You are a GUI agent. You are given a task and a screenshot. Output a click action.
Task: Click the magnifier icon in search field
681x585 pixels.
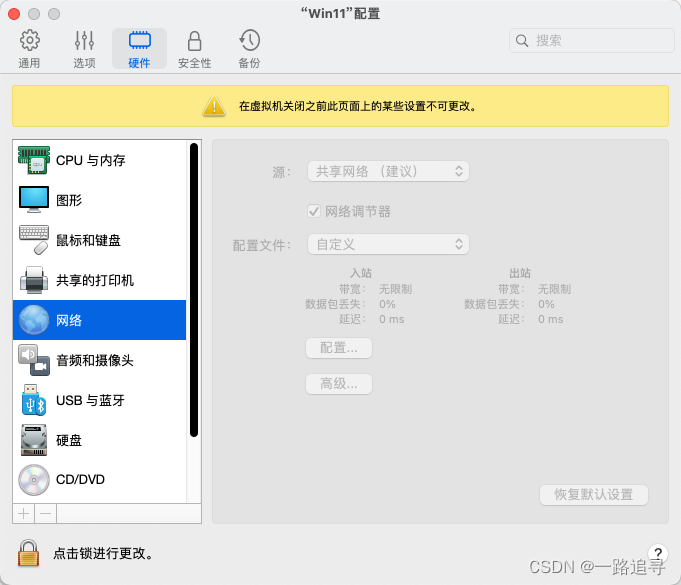tap(522, 41)
